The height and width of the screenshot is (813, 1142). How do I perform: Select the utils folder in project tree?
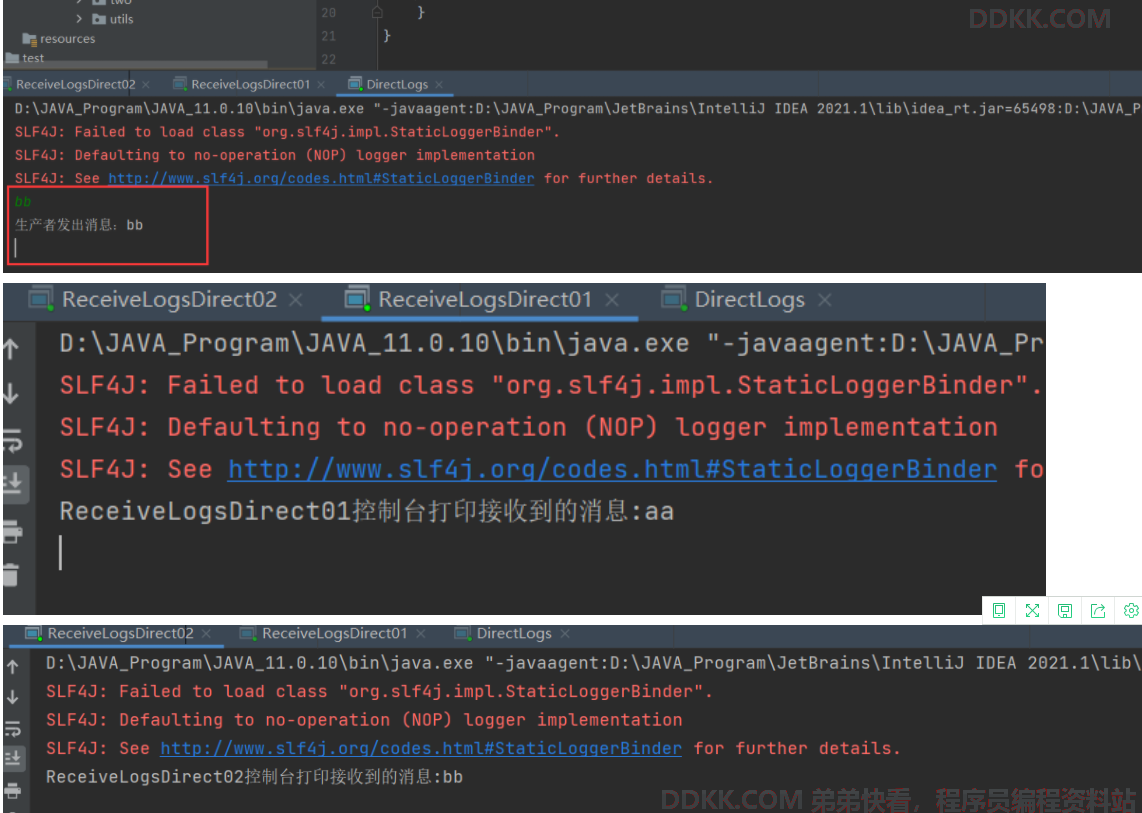[x=114, y=19]
